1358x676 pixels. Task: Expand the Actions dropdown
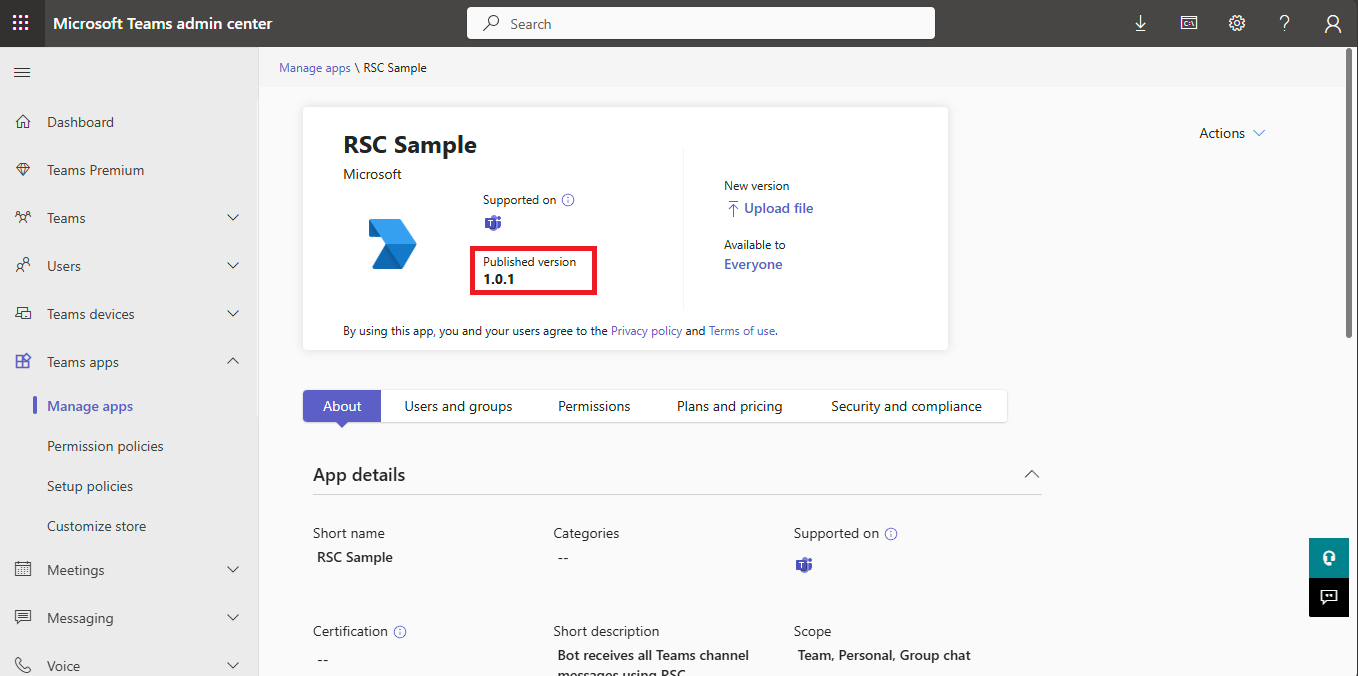[x=1231, y=132]
